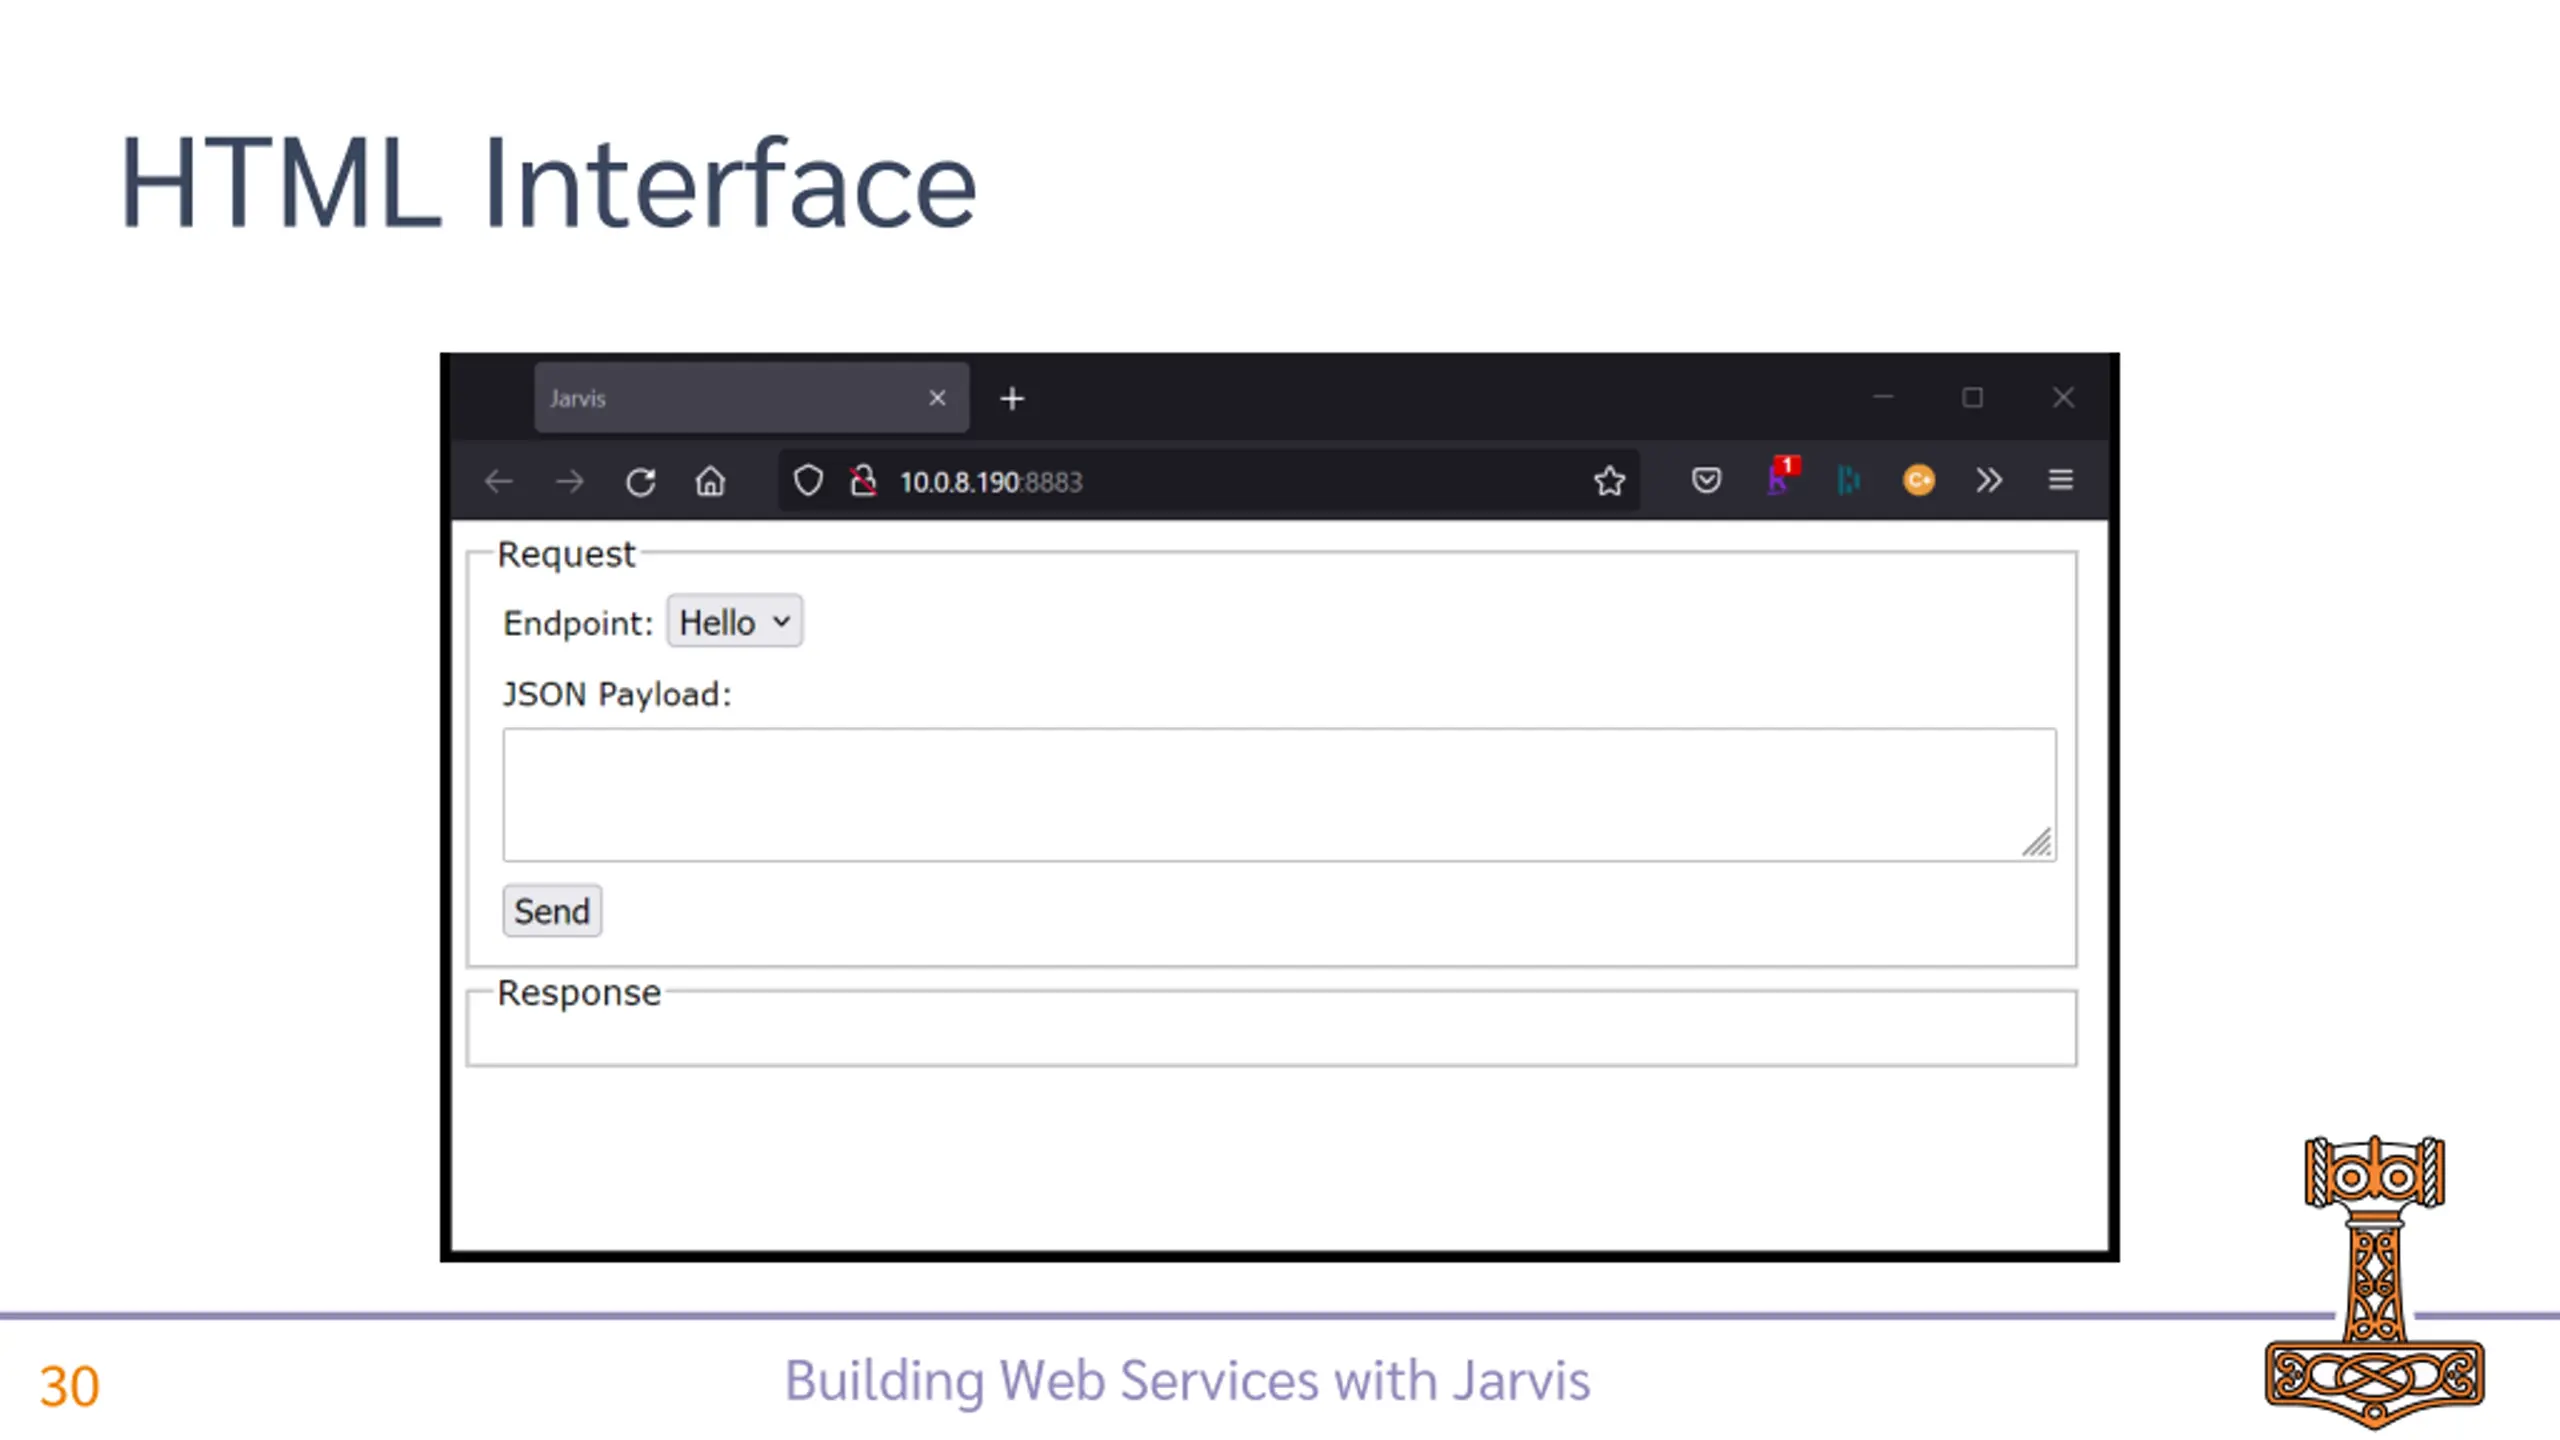Click the orange circular extension icon
The image size is (2560, 1440).
[1918, 480]
